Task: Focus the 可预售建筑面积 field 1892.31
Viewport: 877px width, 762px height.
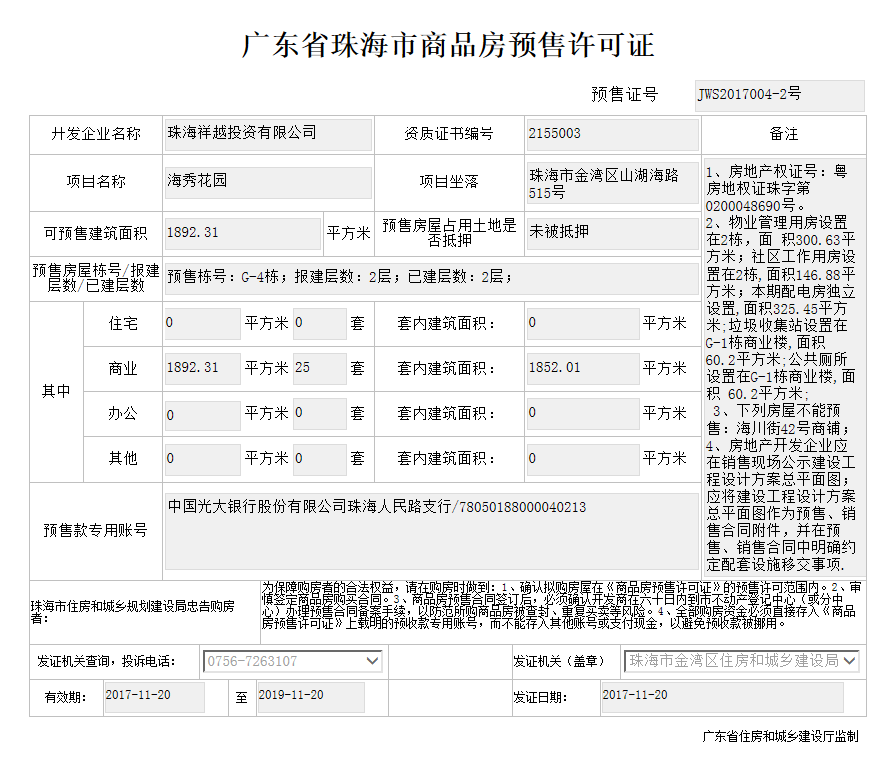Action: [x=242, y=233]
